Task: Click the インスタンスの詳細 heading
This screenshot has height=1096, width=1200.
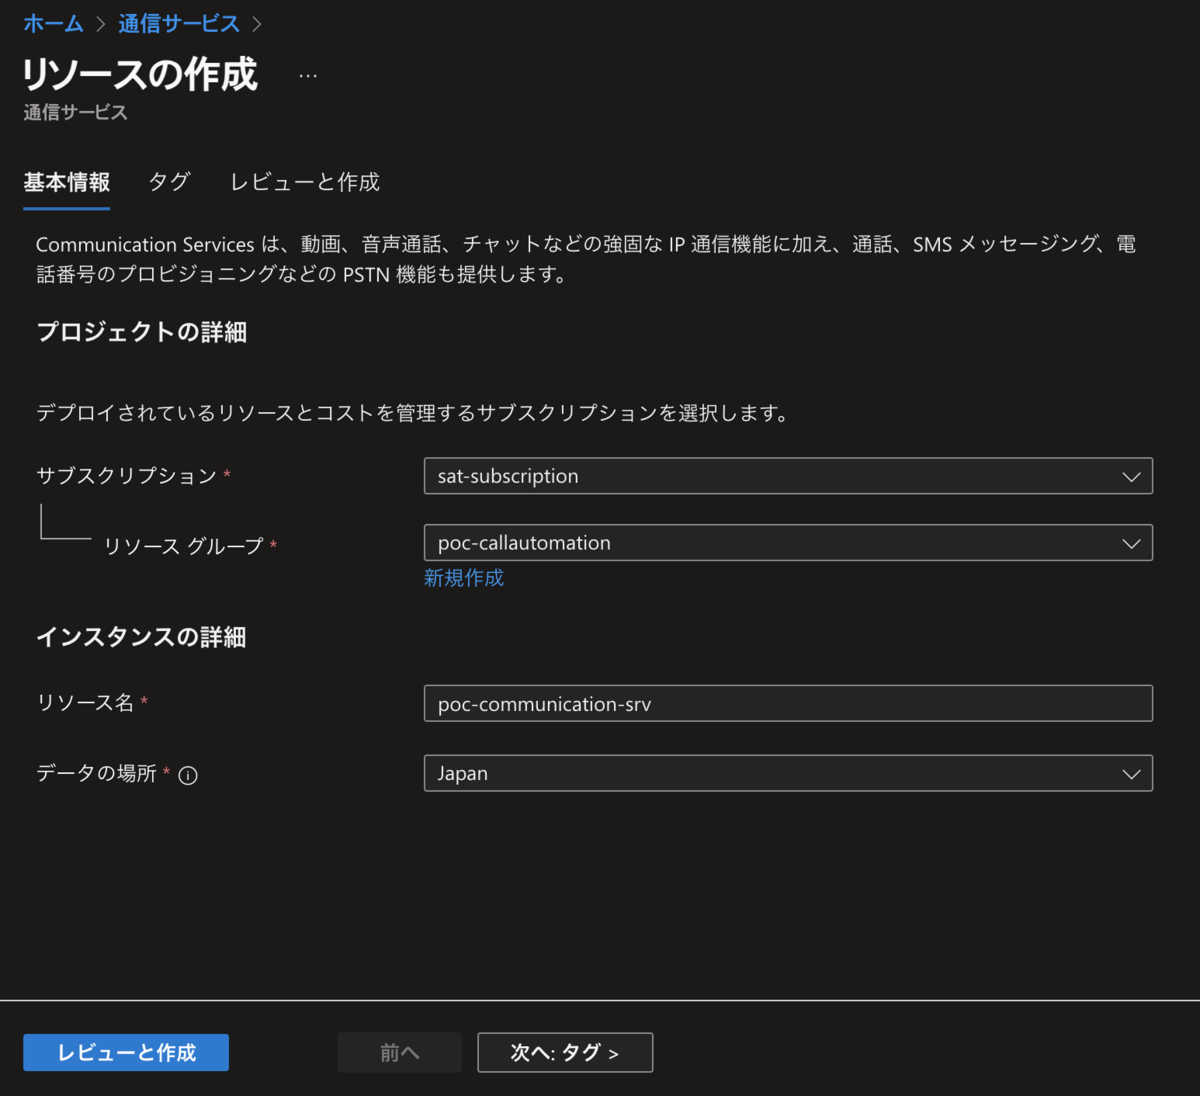Action: pyautogui.click(x=141, y=637)
